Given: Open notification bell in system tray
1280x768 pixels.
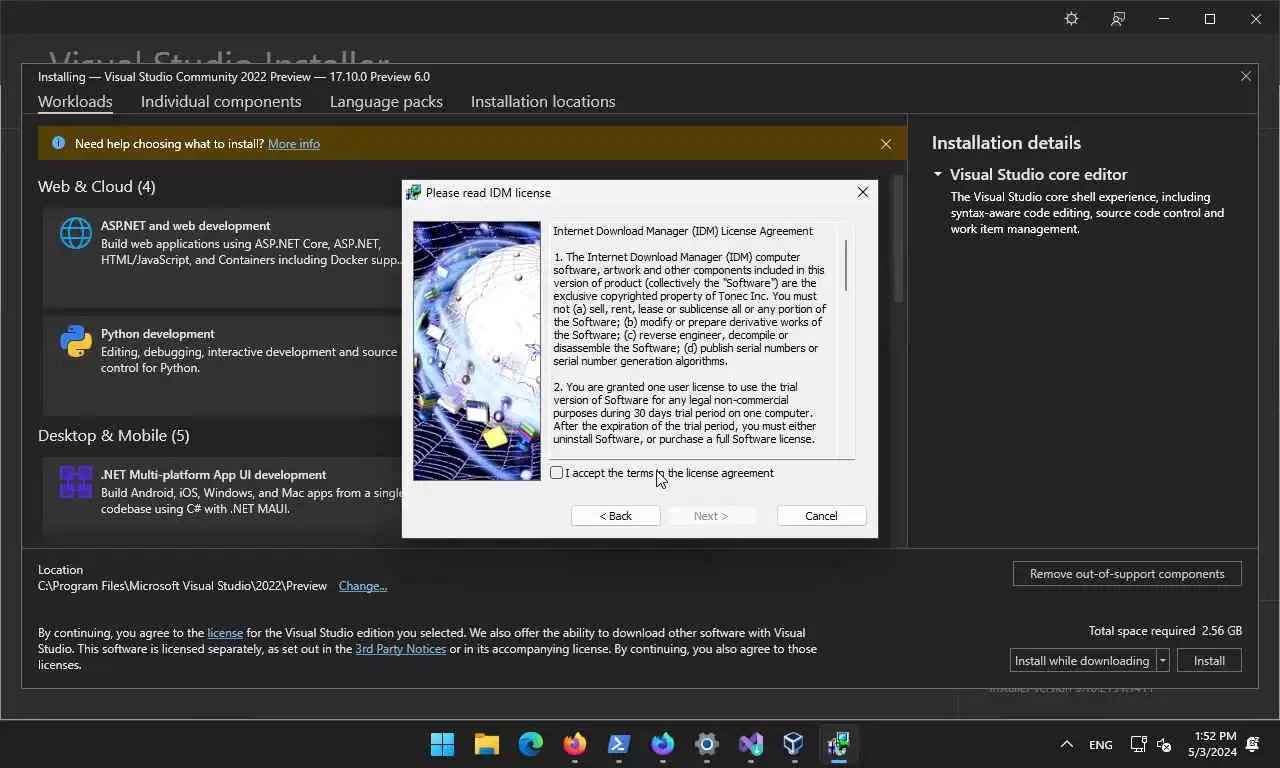Looking at the screenshot, I should (1253, 744).
